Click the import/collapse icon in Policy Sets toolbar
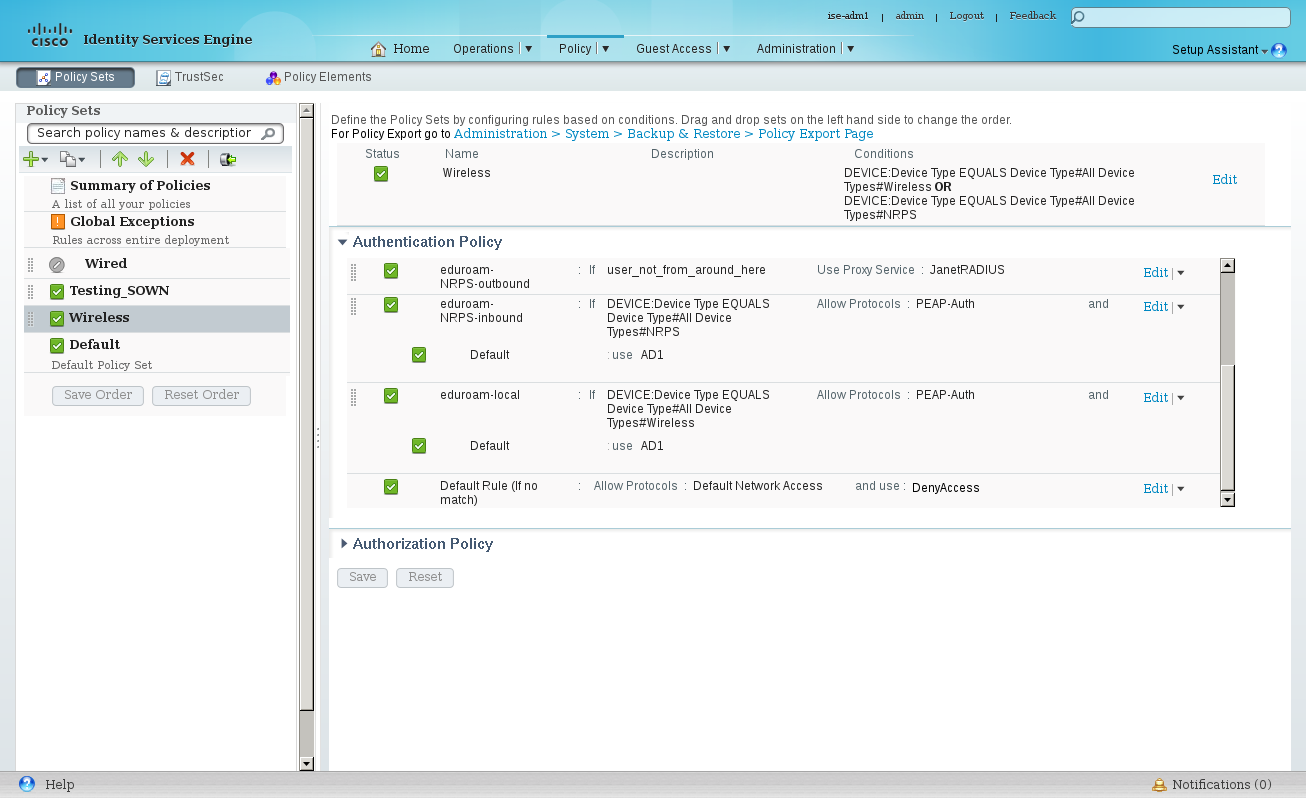1306x798 pixels. pyautogui.click(x=228, y=159)
